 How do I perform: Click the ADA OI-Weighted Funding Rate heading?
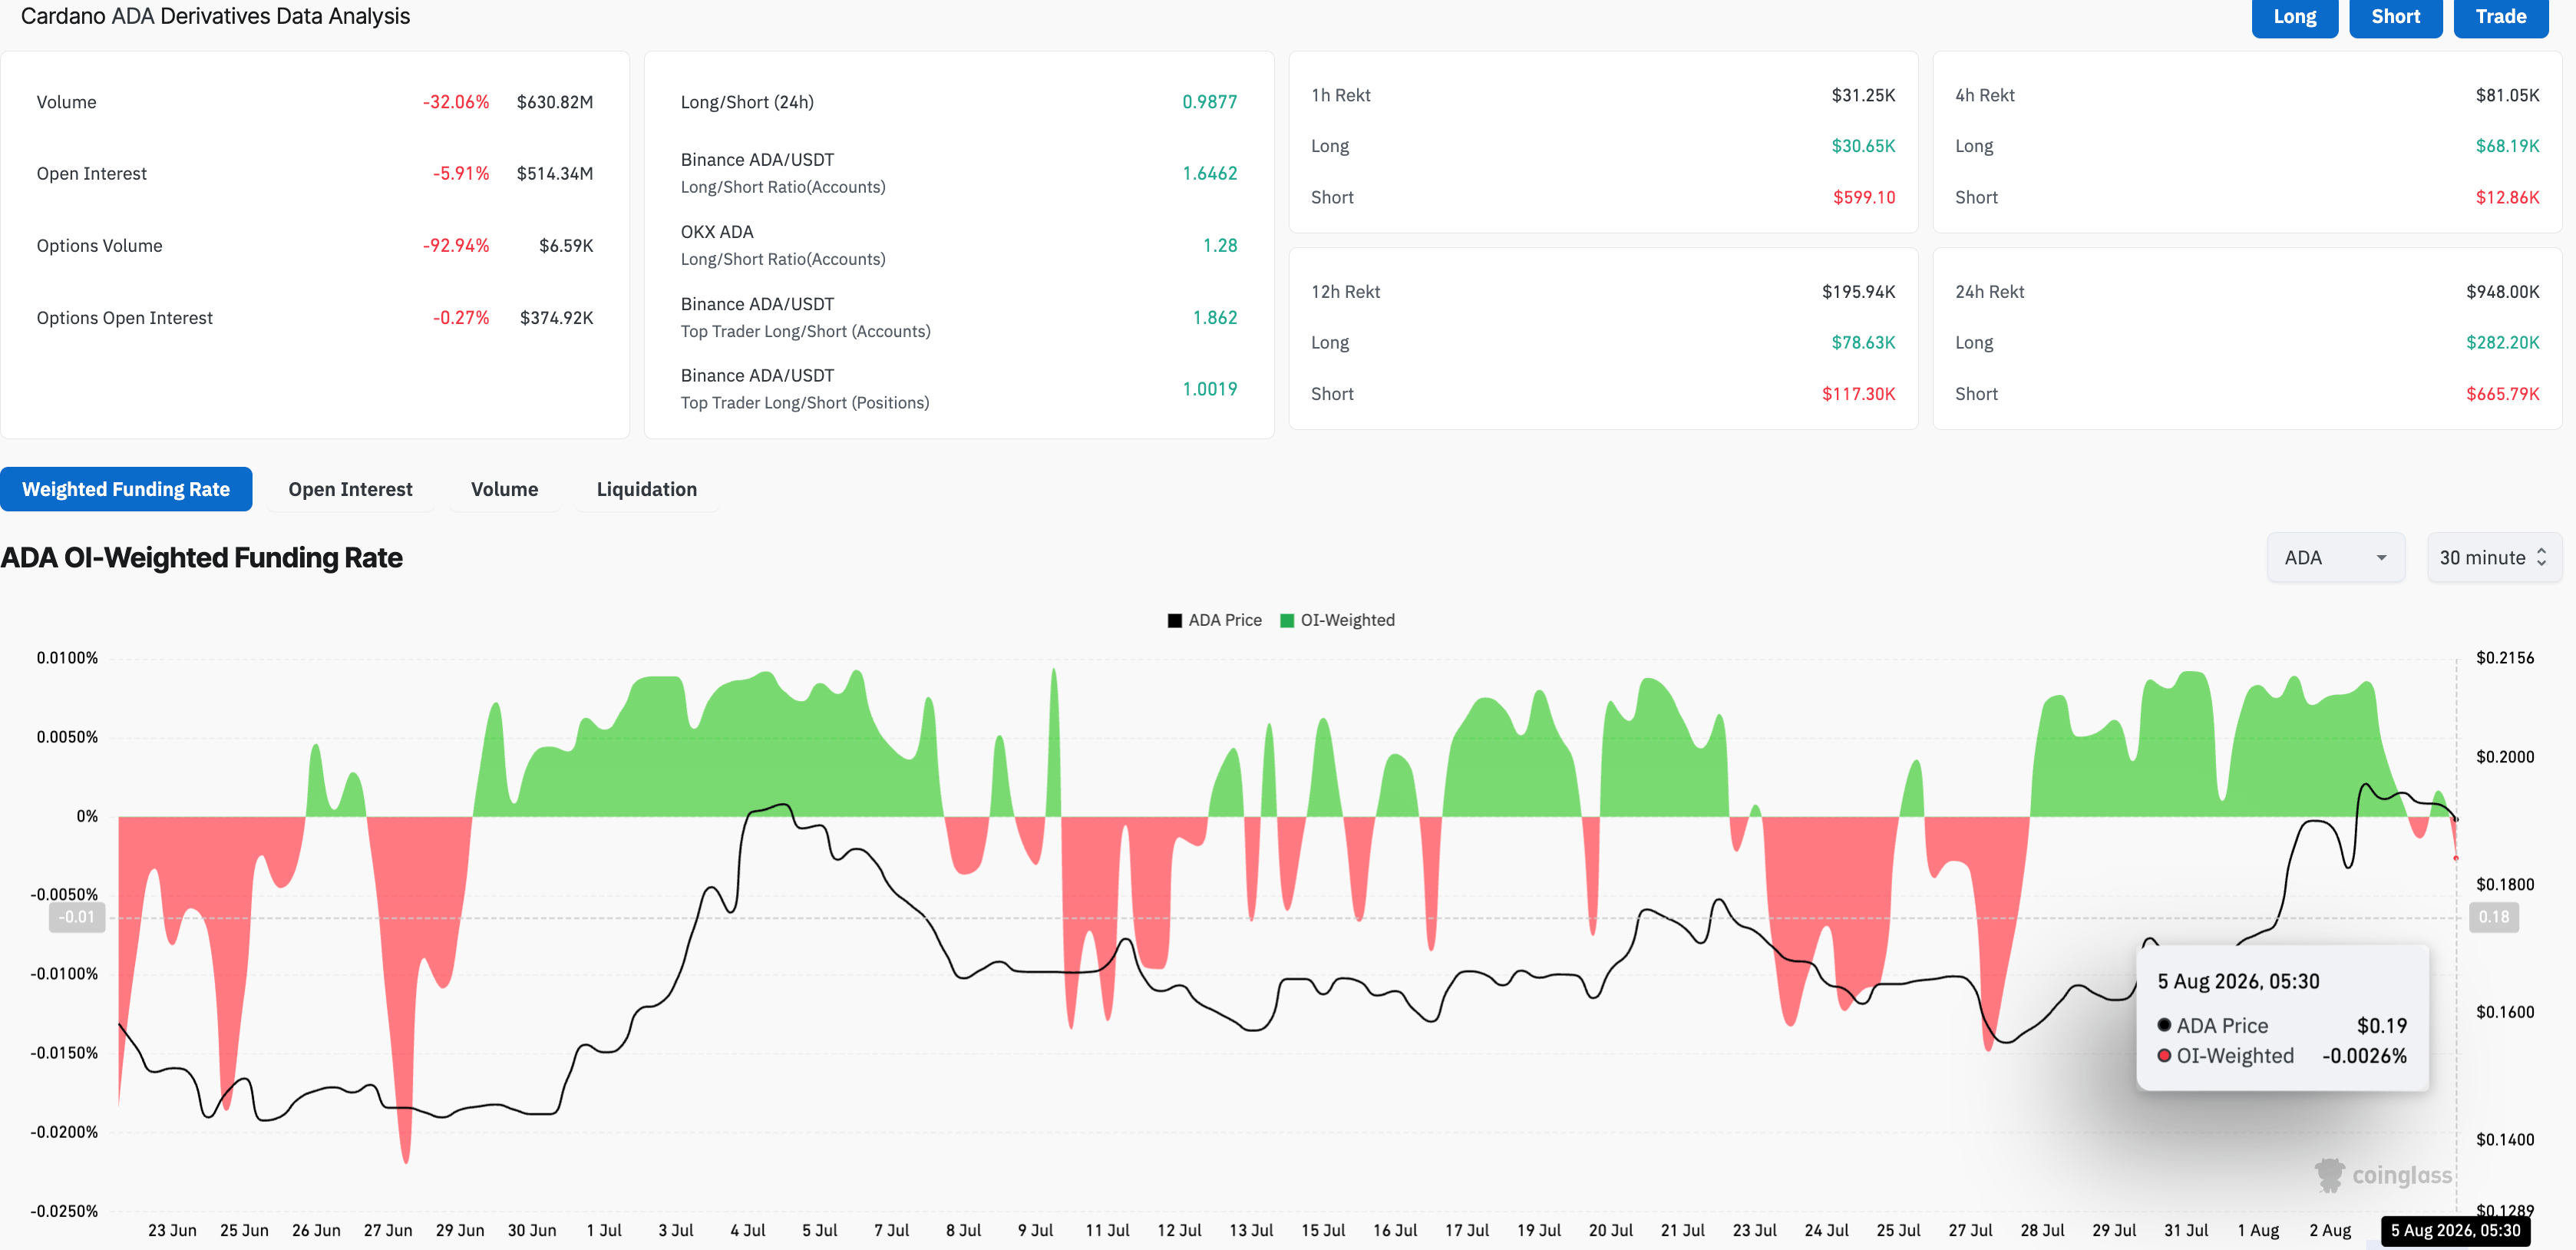click(202, 558)
